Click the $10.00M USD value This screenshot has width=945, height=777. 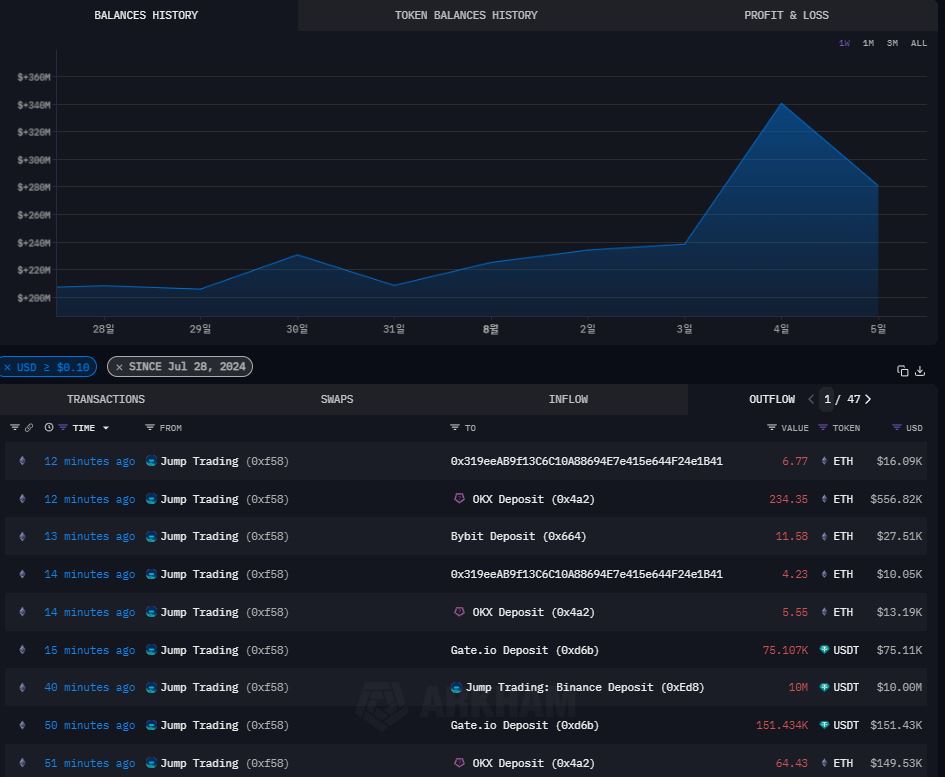point(899,687)
